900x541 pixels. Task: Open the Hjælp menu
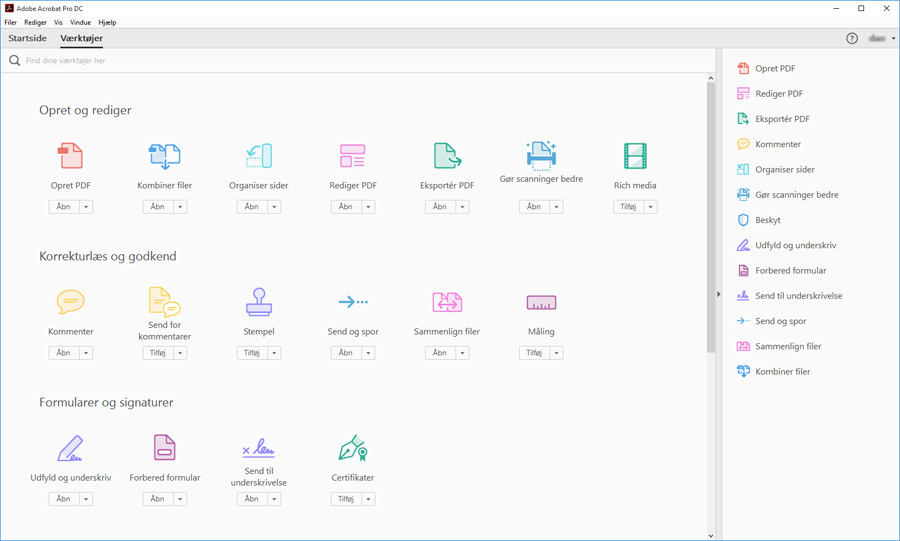point(107,22)
